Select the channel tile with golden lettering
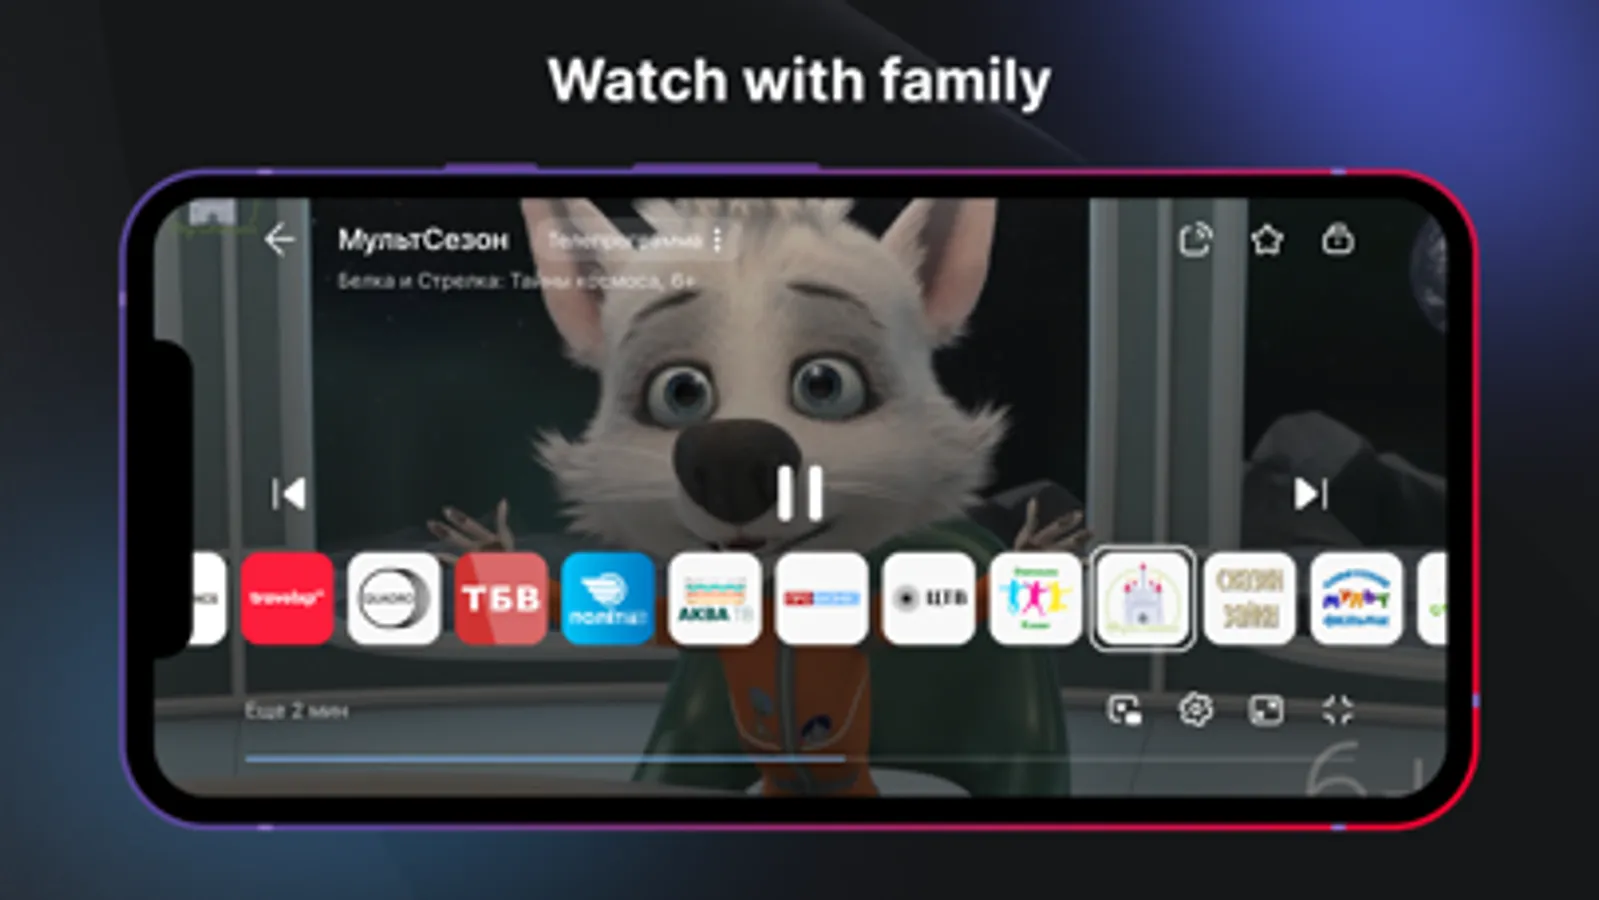Image resolution: width=1599 pixels, height=900 pixels. coord(1250,598)
